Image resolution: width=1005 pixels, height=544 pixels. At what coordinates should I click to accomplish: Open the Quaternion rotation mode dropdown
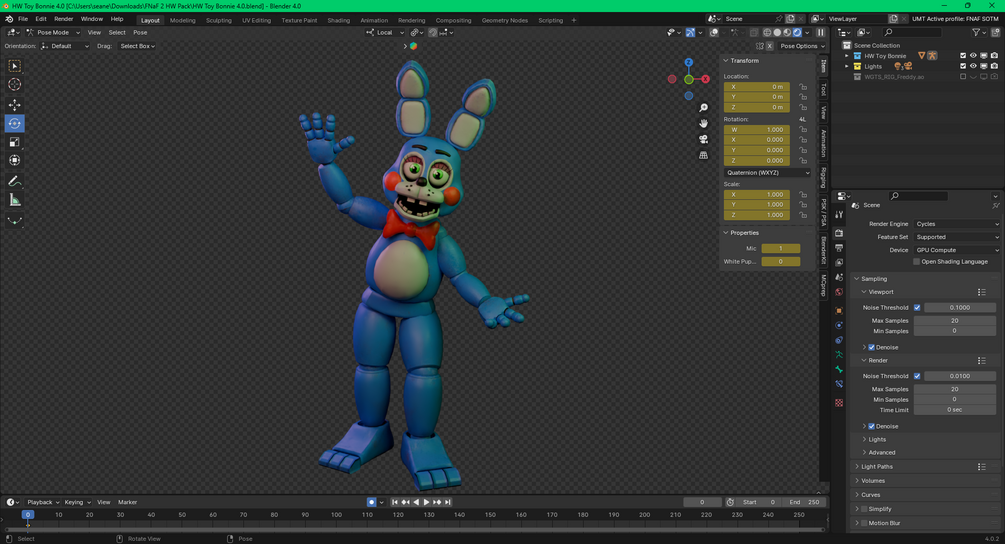point(767,172)
